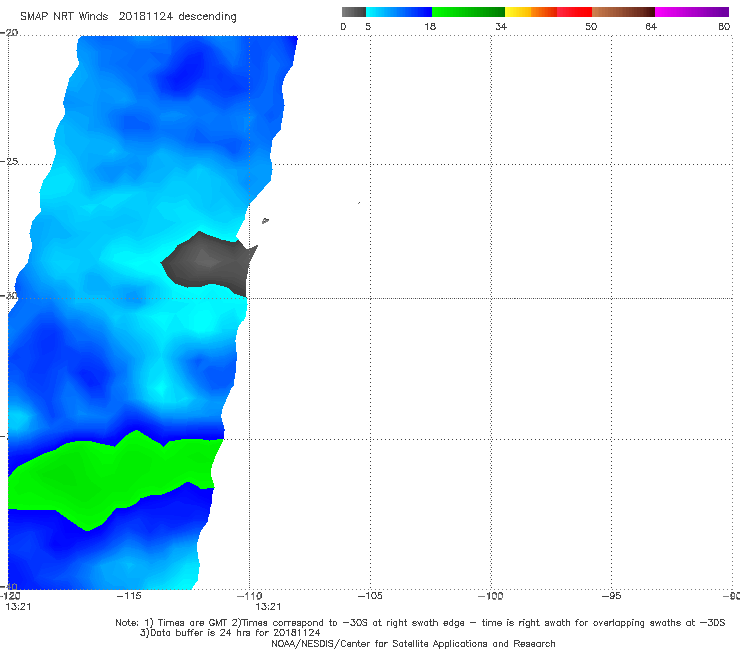The width and height of the screenshot is (740, 650).
Task: Click the color bar label "18"
Action: pyautogui.click(x=430, y=26)
